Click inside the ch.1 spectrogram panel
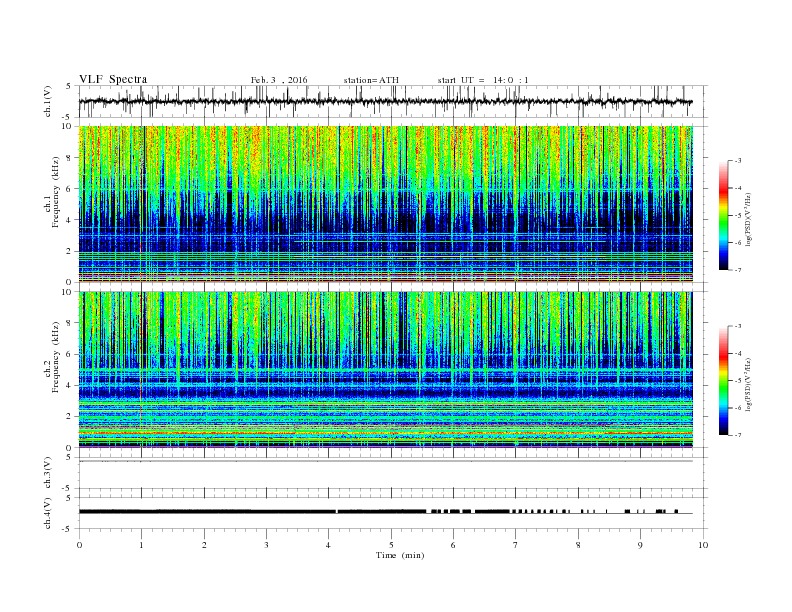Image resolution: width=792 pixels, height=612 pixels. pos(385,204)
